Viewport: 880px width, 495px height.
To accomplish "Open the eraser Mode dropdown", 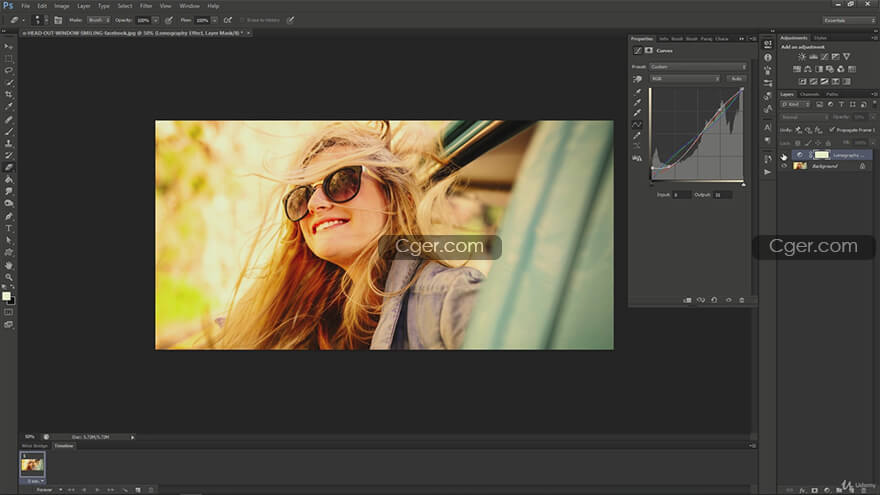I will coord(99,20).
